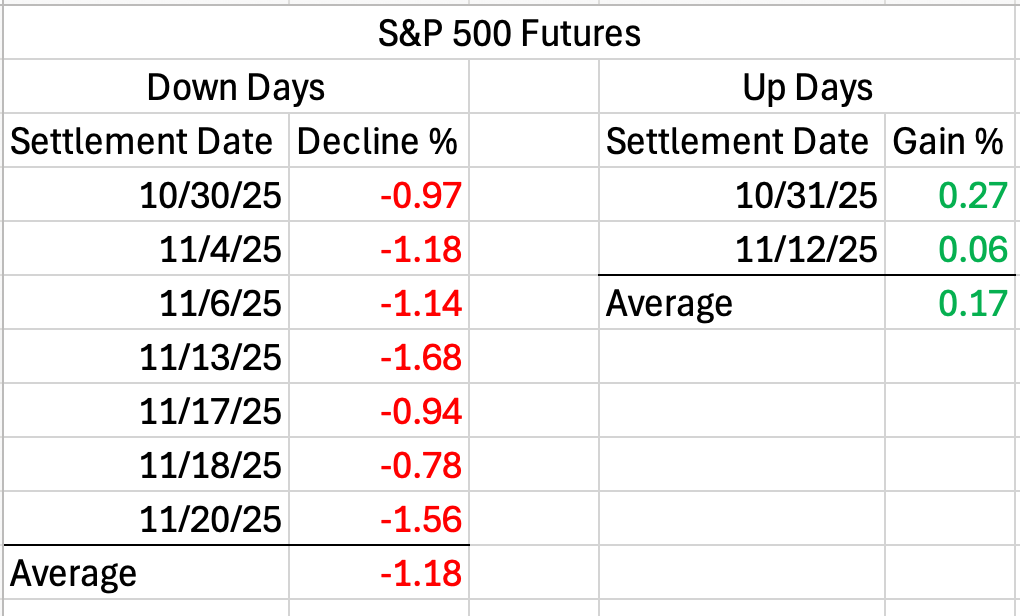Screen dimensions: 1020x616
Task: Click the 11/13/25 settlement date cell
Action: click(x=212, y=357)
